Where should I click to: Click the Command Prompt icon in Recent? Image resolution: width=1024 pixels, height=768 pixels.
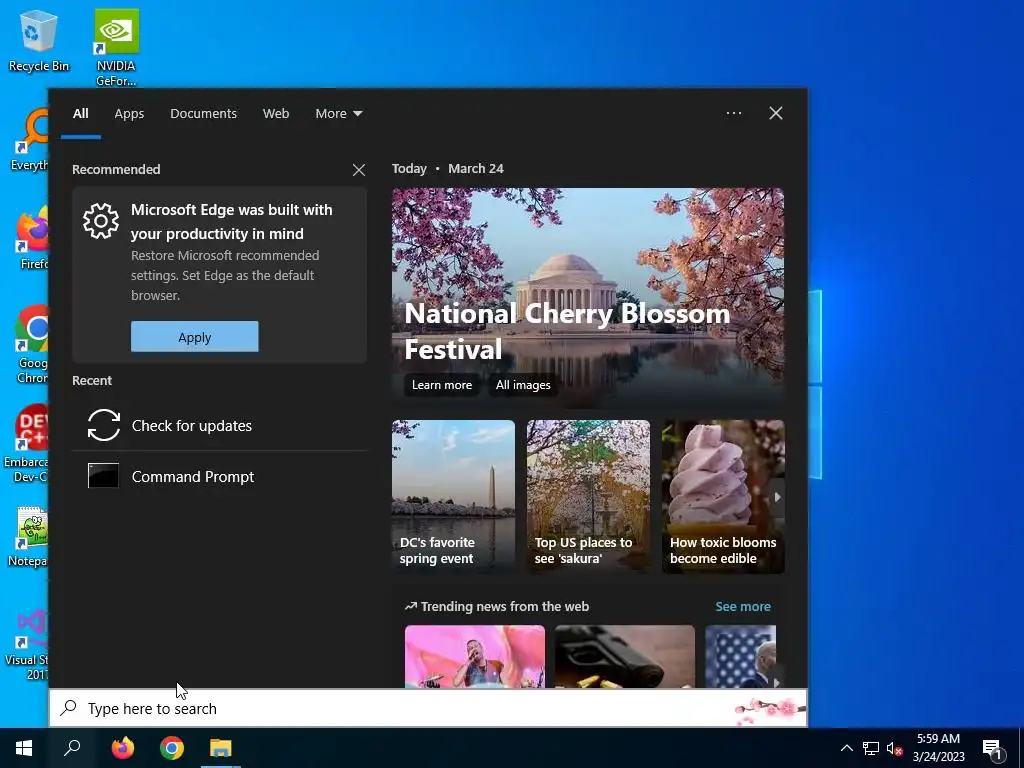[104, 475]
